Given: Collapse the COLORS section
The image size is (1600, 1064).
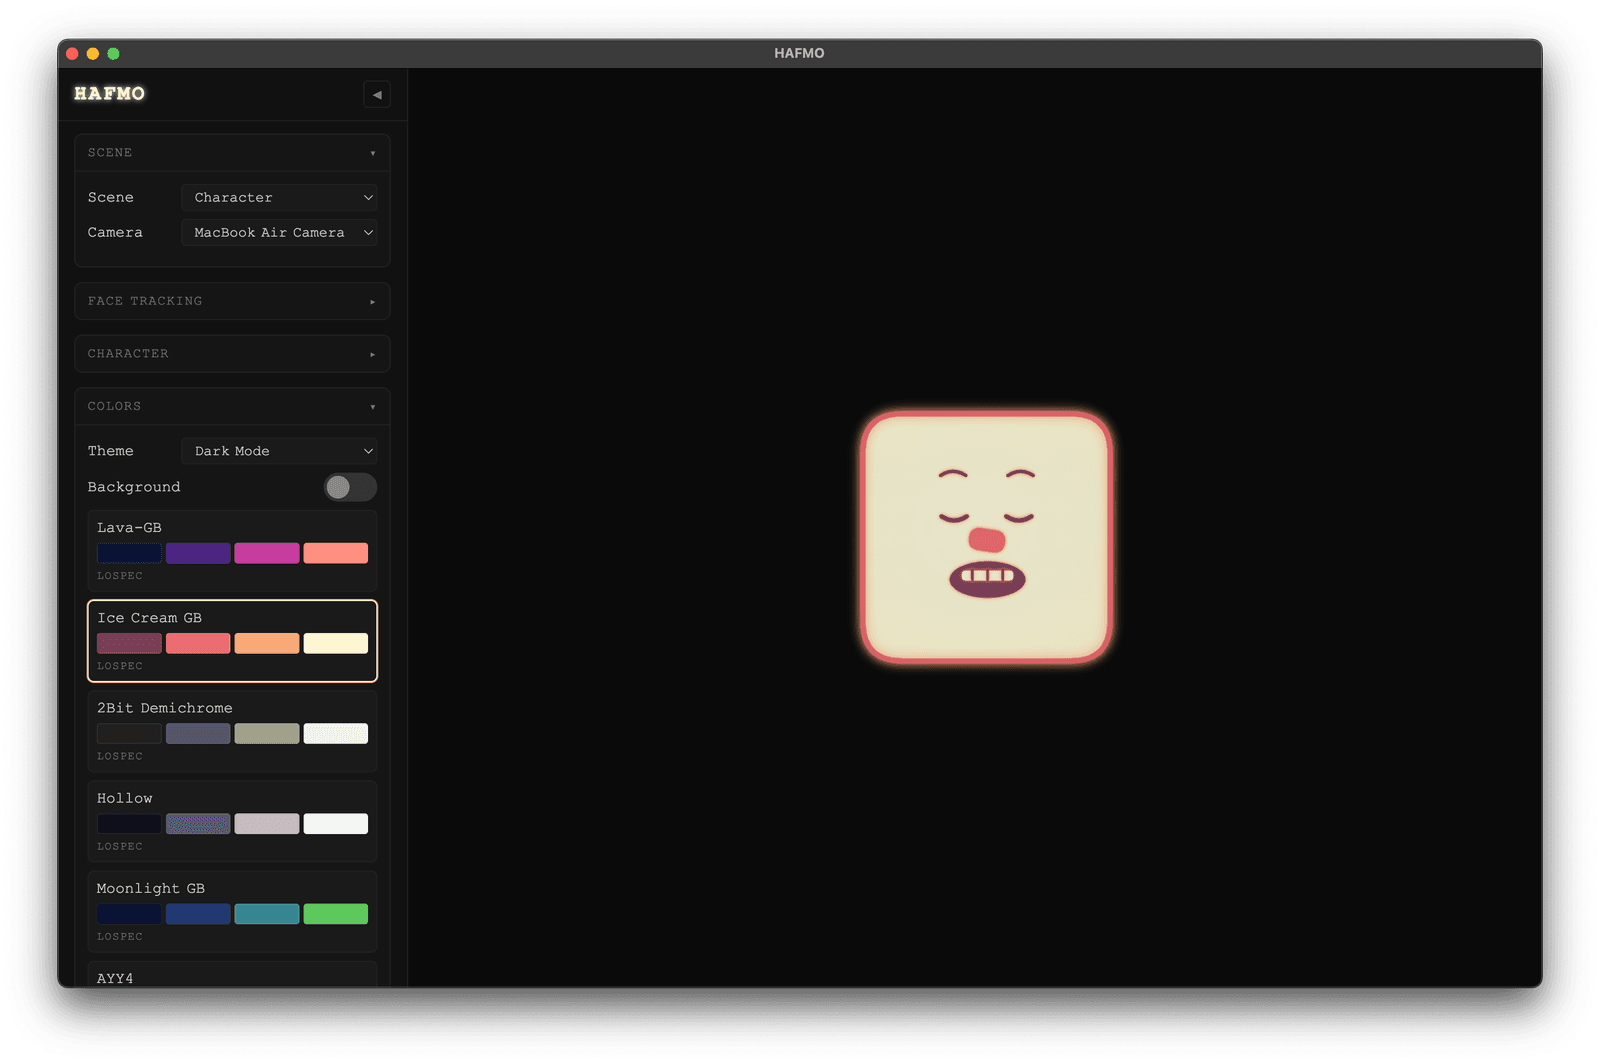Looking at the screenshot, I should 232,407.
